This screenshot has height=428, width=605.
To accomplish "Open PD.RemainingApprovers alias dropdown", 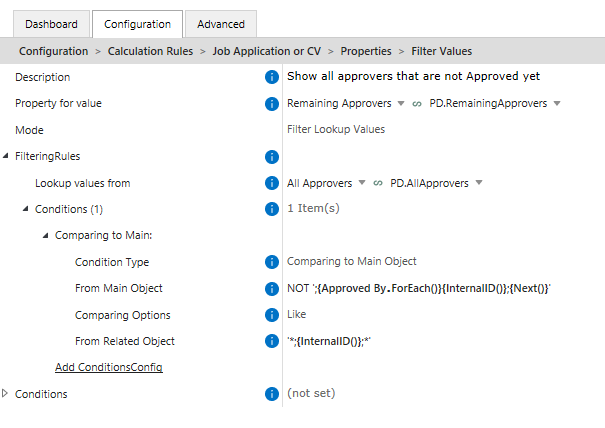I will point(557,103).
